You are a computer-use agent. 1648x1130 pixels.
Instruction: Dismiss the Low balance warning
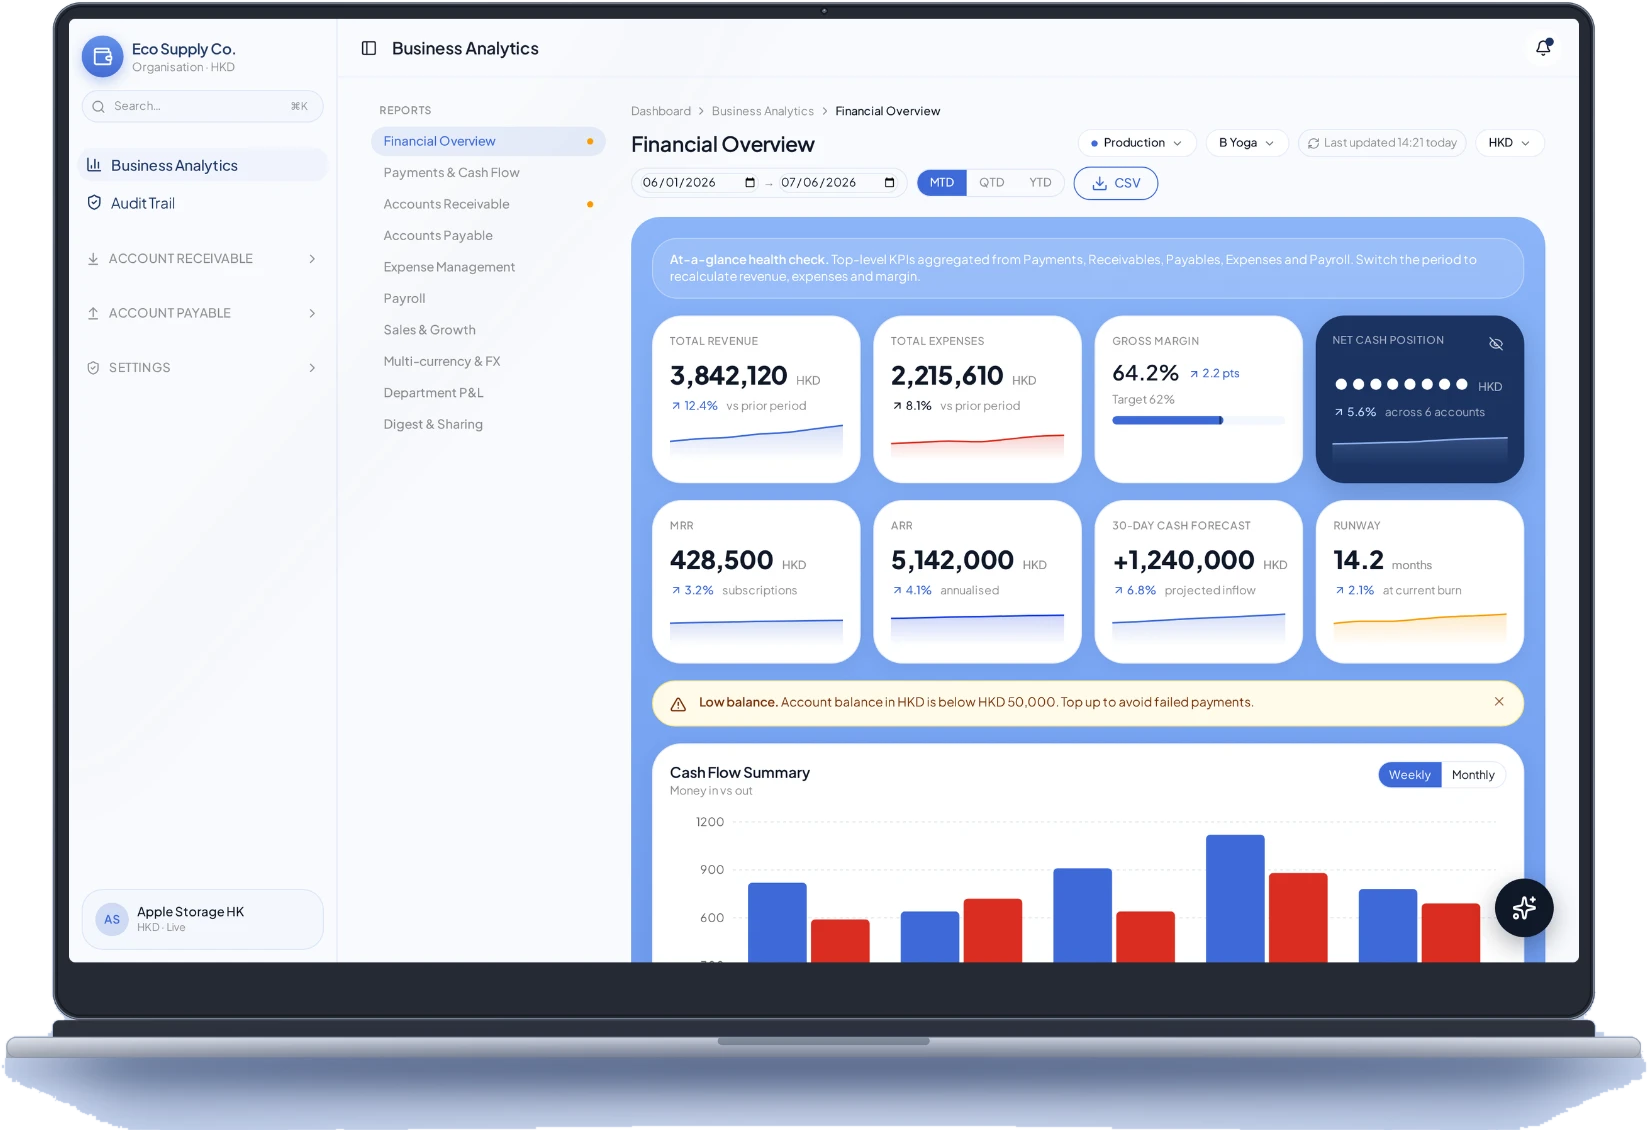(1499, 702)
